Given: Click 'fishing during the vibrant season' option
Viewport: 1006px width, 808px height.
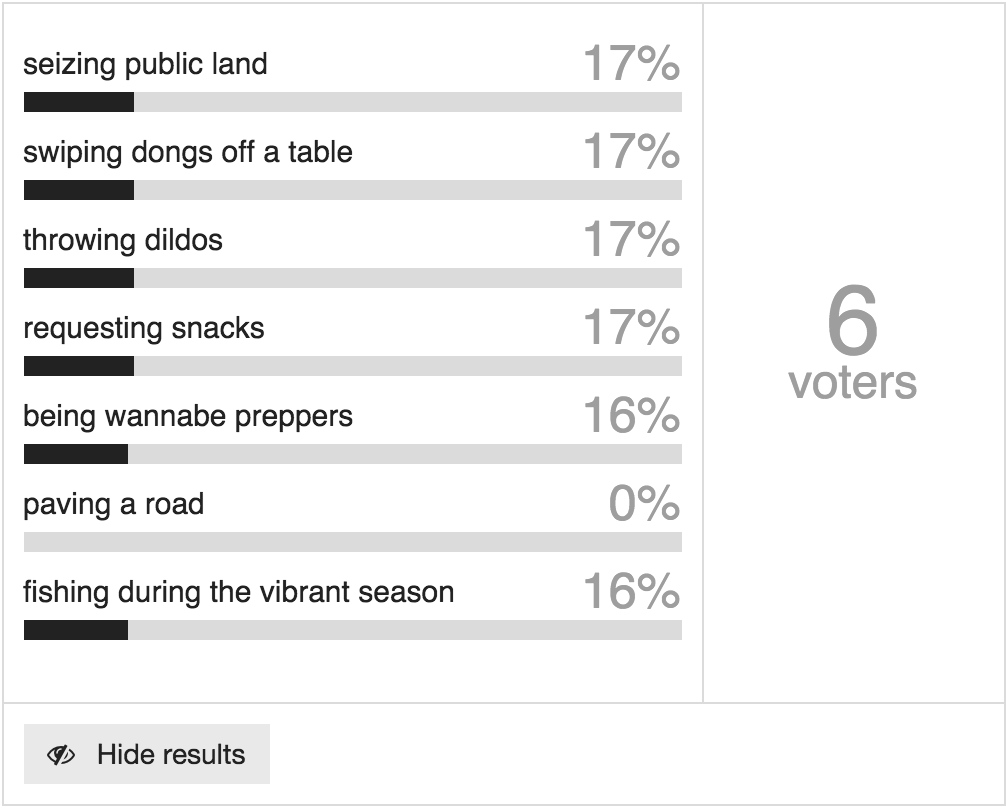Looking at the screenshot, I should (x=239, y=592).
